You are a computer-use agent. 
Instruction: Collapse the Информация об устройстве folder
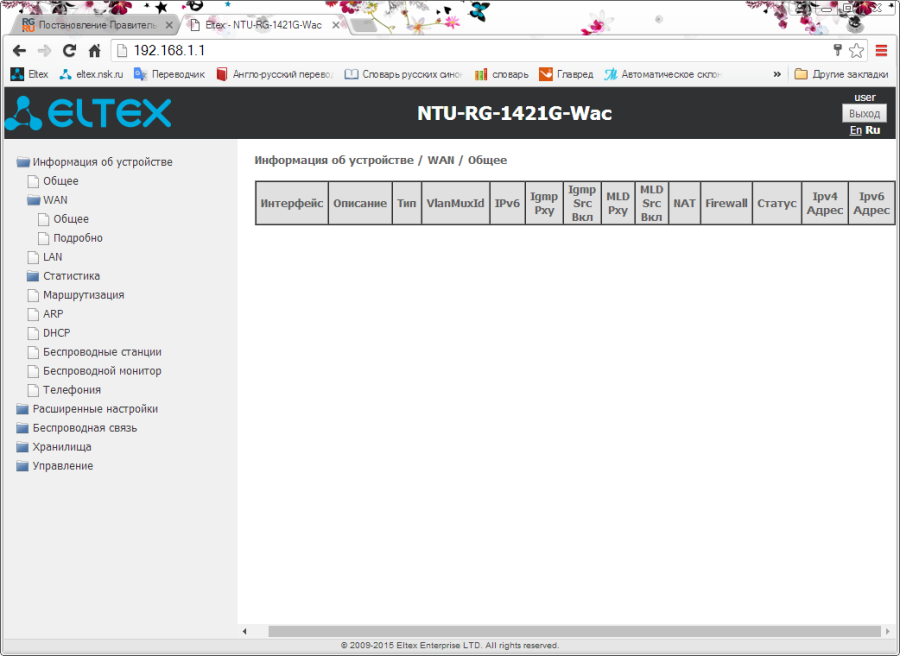pos(95,162)
